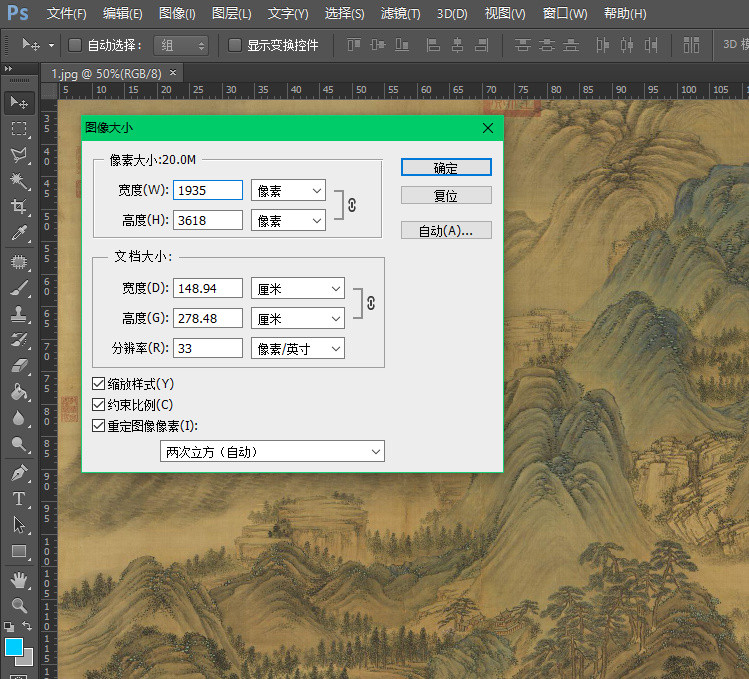Screen dimensions: 749x679
Task: Select the Polygonal Lasso tool
Action: pyautogui.click(x=19, y=154)
